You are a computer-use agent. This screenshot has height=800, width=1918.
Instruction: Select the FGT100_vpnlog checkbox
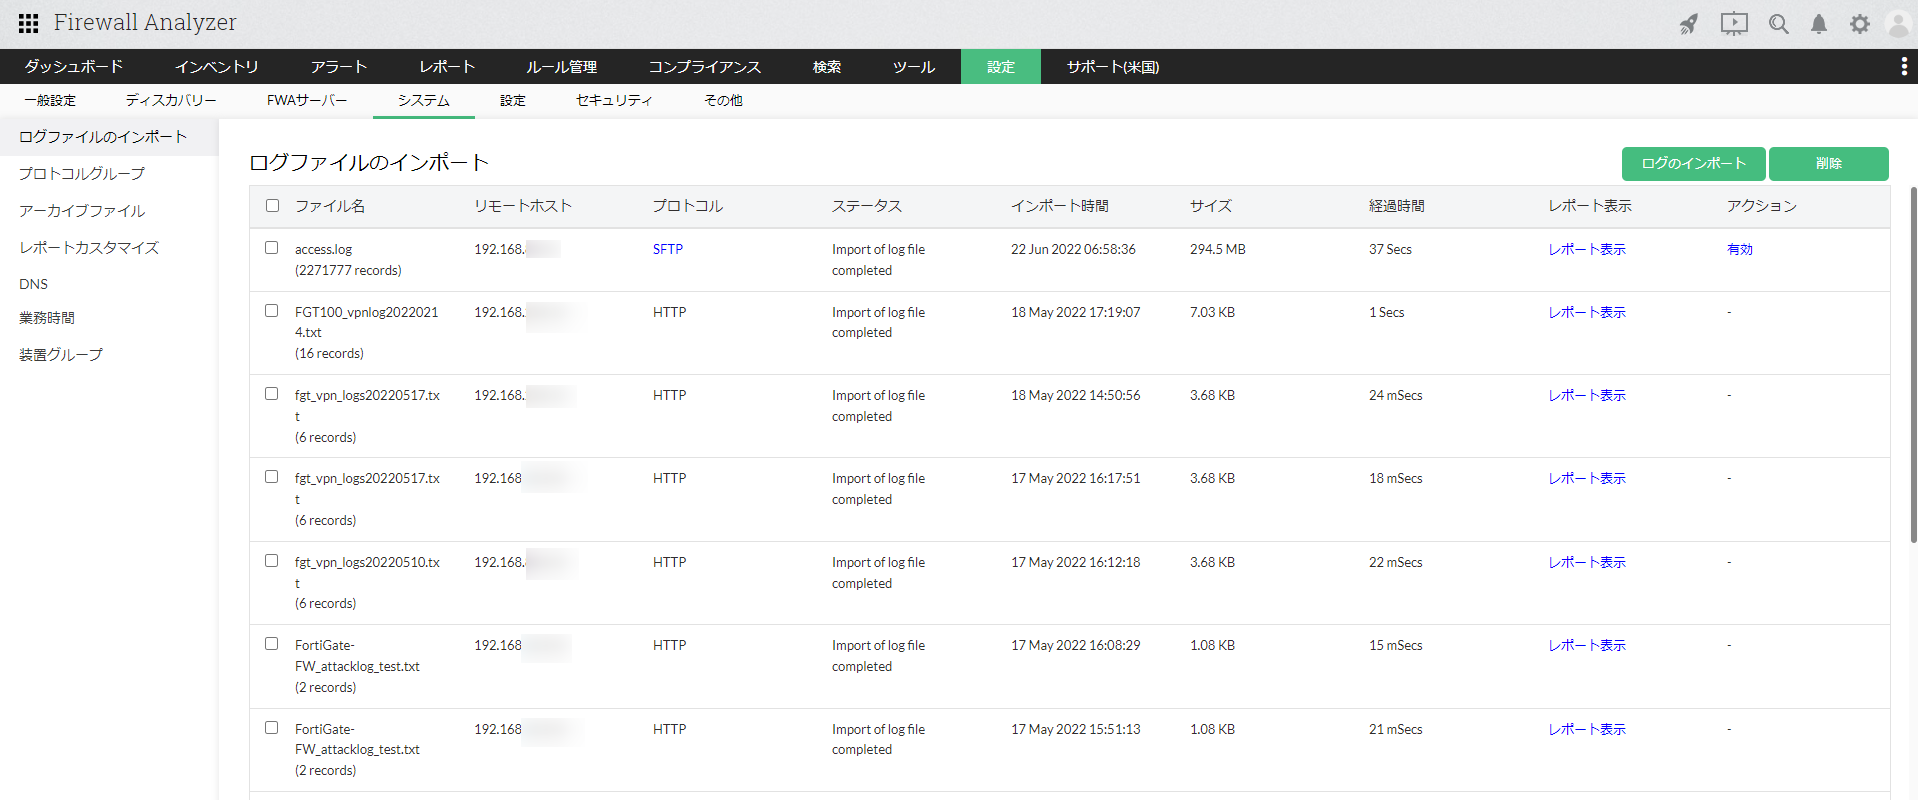[x=272, y=311]
